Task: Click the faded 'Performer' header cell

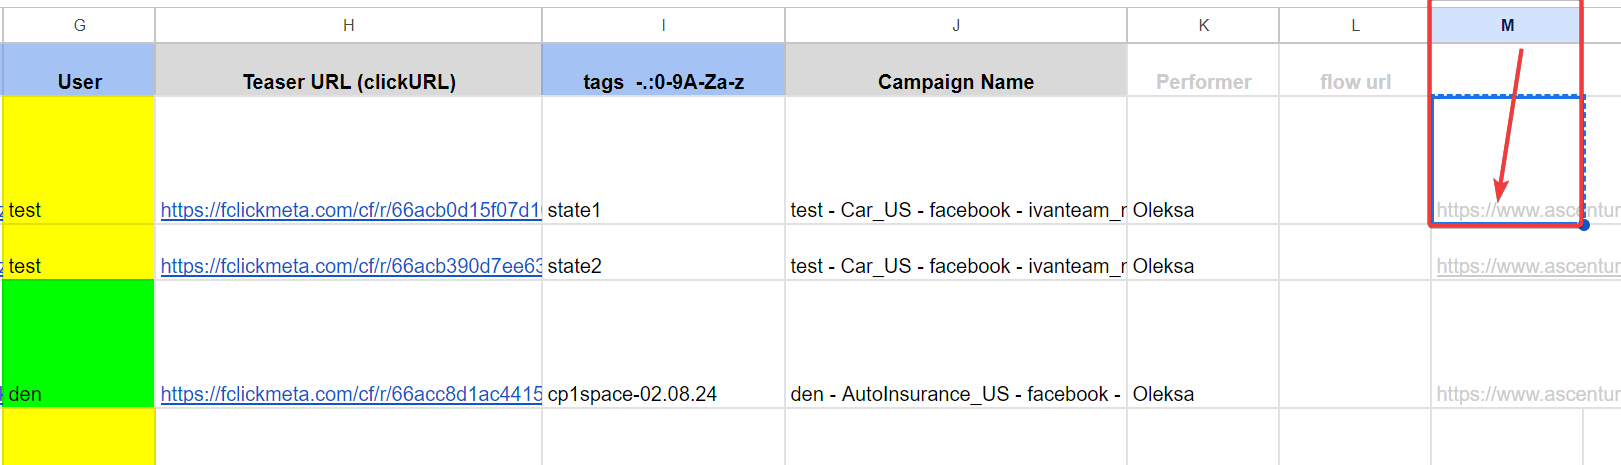Action: pyautogui.click(x=1203, y=70)
